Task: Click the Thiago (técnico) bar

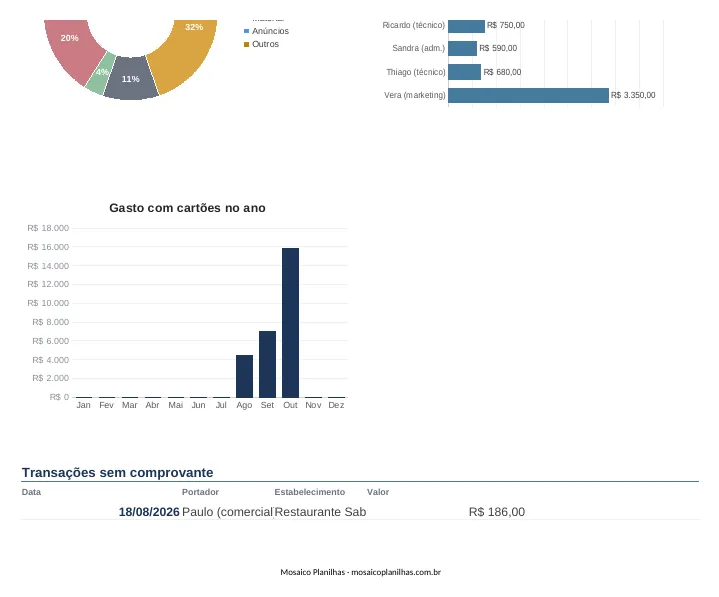Action: (465, 72)
